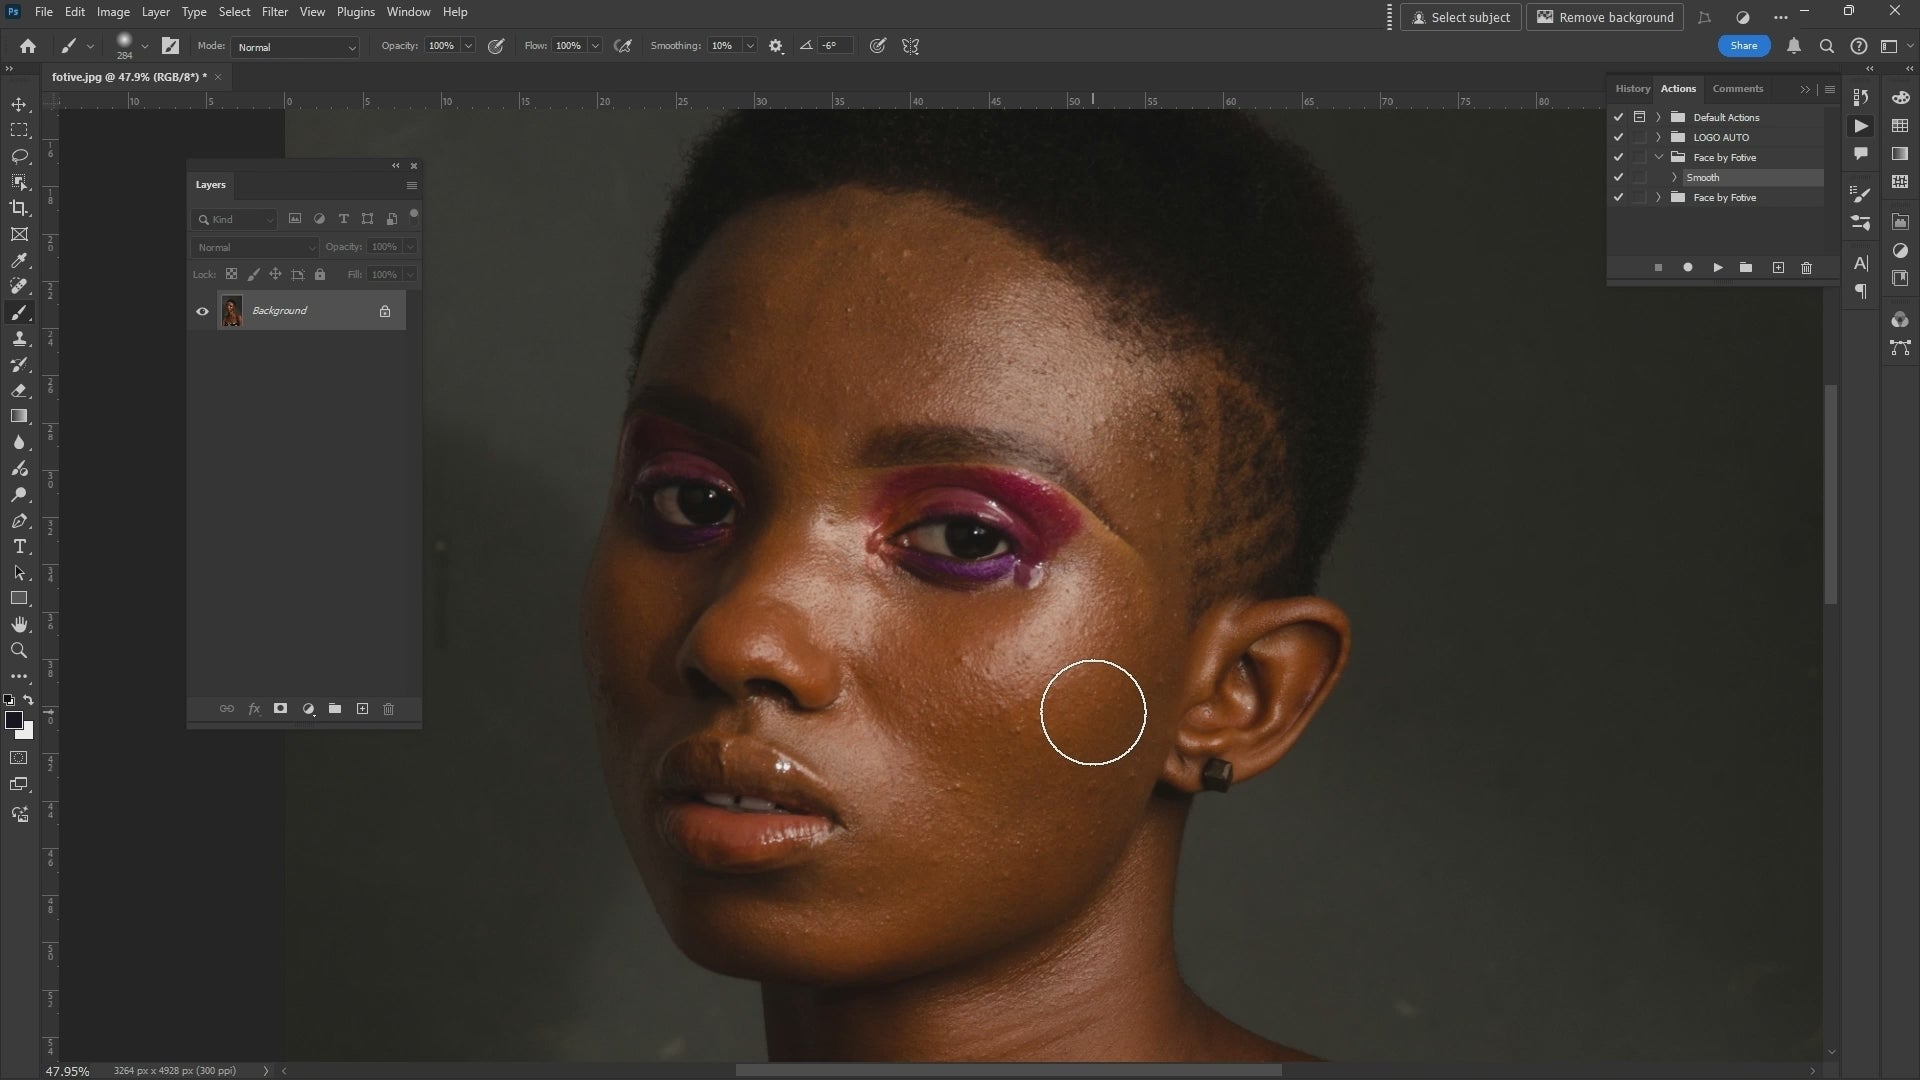The image size is (1920, 1080).
Task: Open the Record new action icon
Action: tap(1687, 268)
